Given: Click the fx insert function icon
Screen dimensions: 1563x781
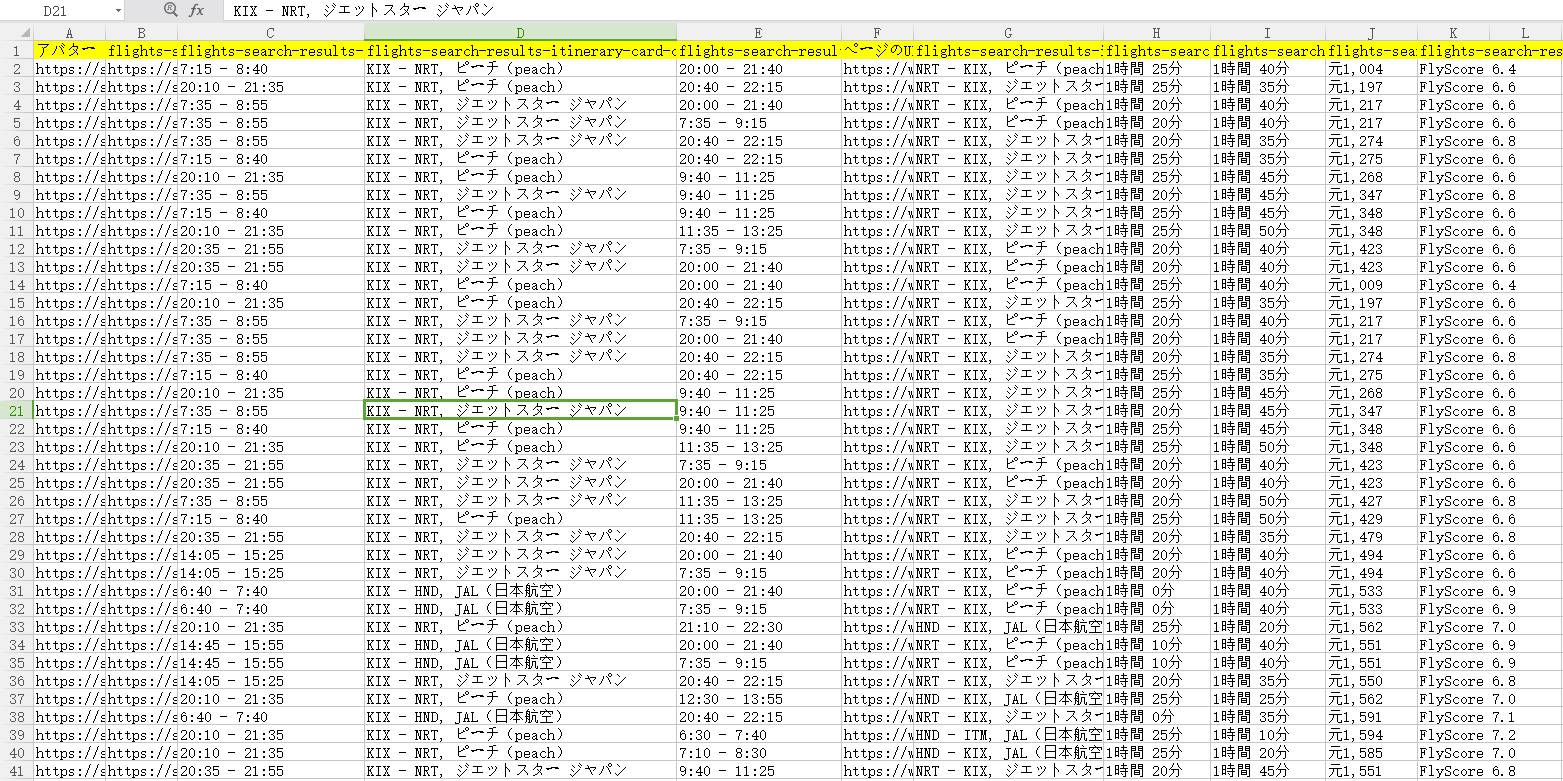Looking at the screenshot, I should 197,10.
